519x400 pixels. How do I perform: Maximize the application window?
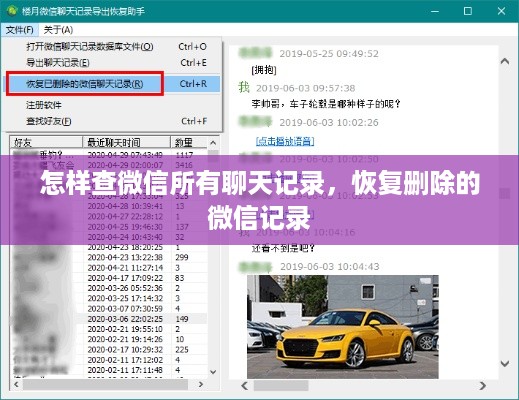point(468,11)
